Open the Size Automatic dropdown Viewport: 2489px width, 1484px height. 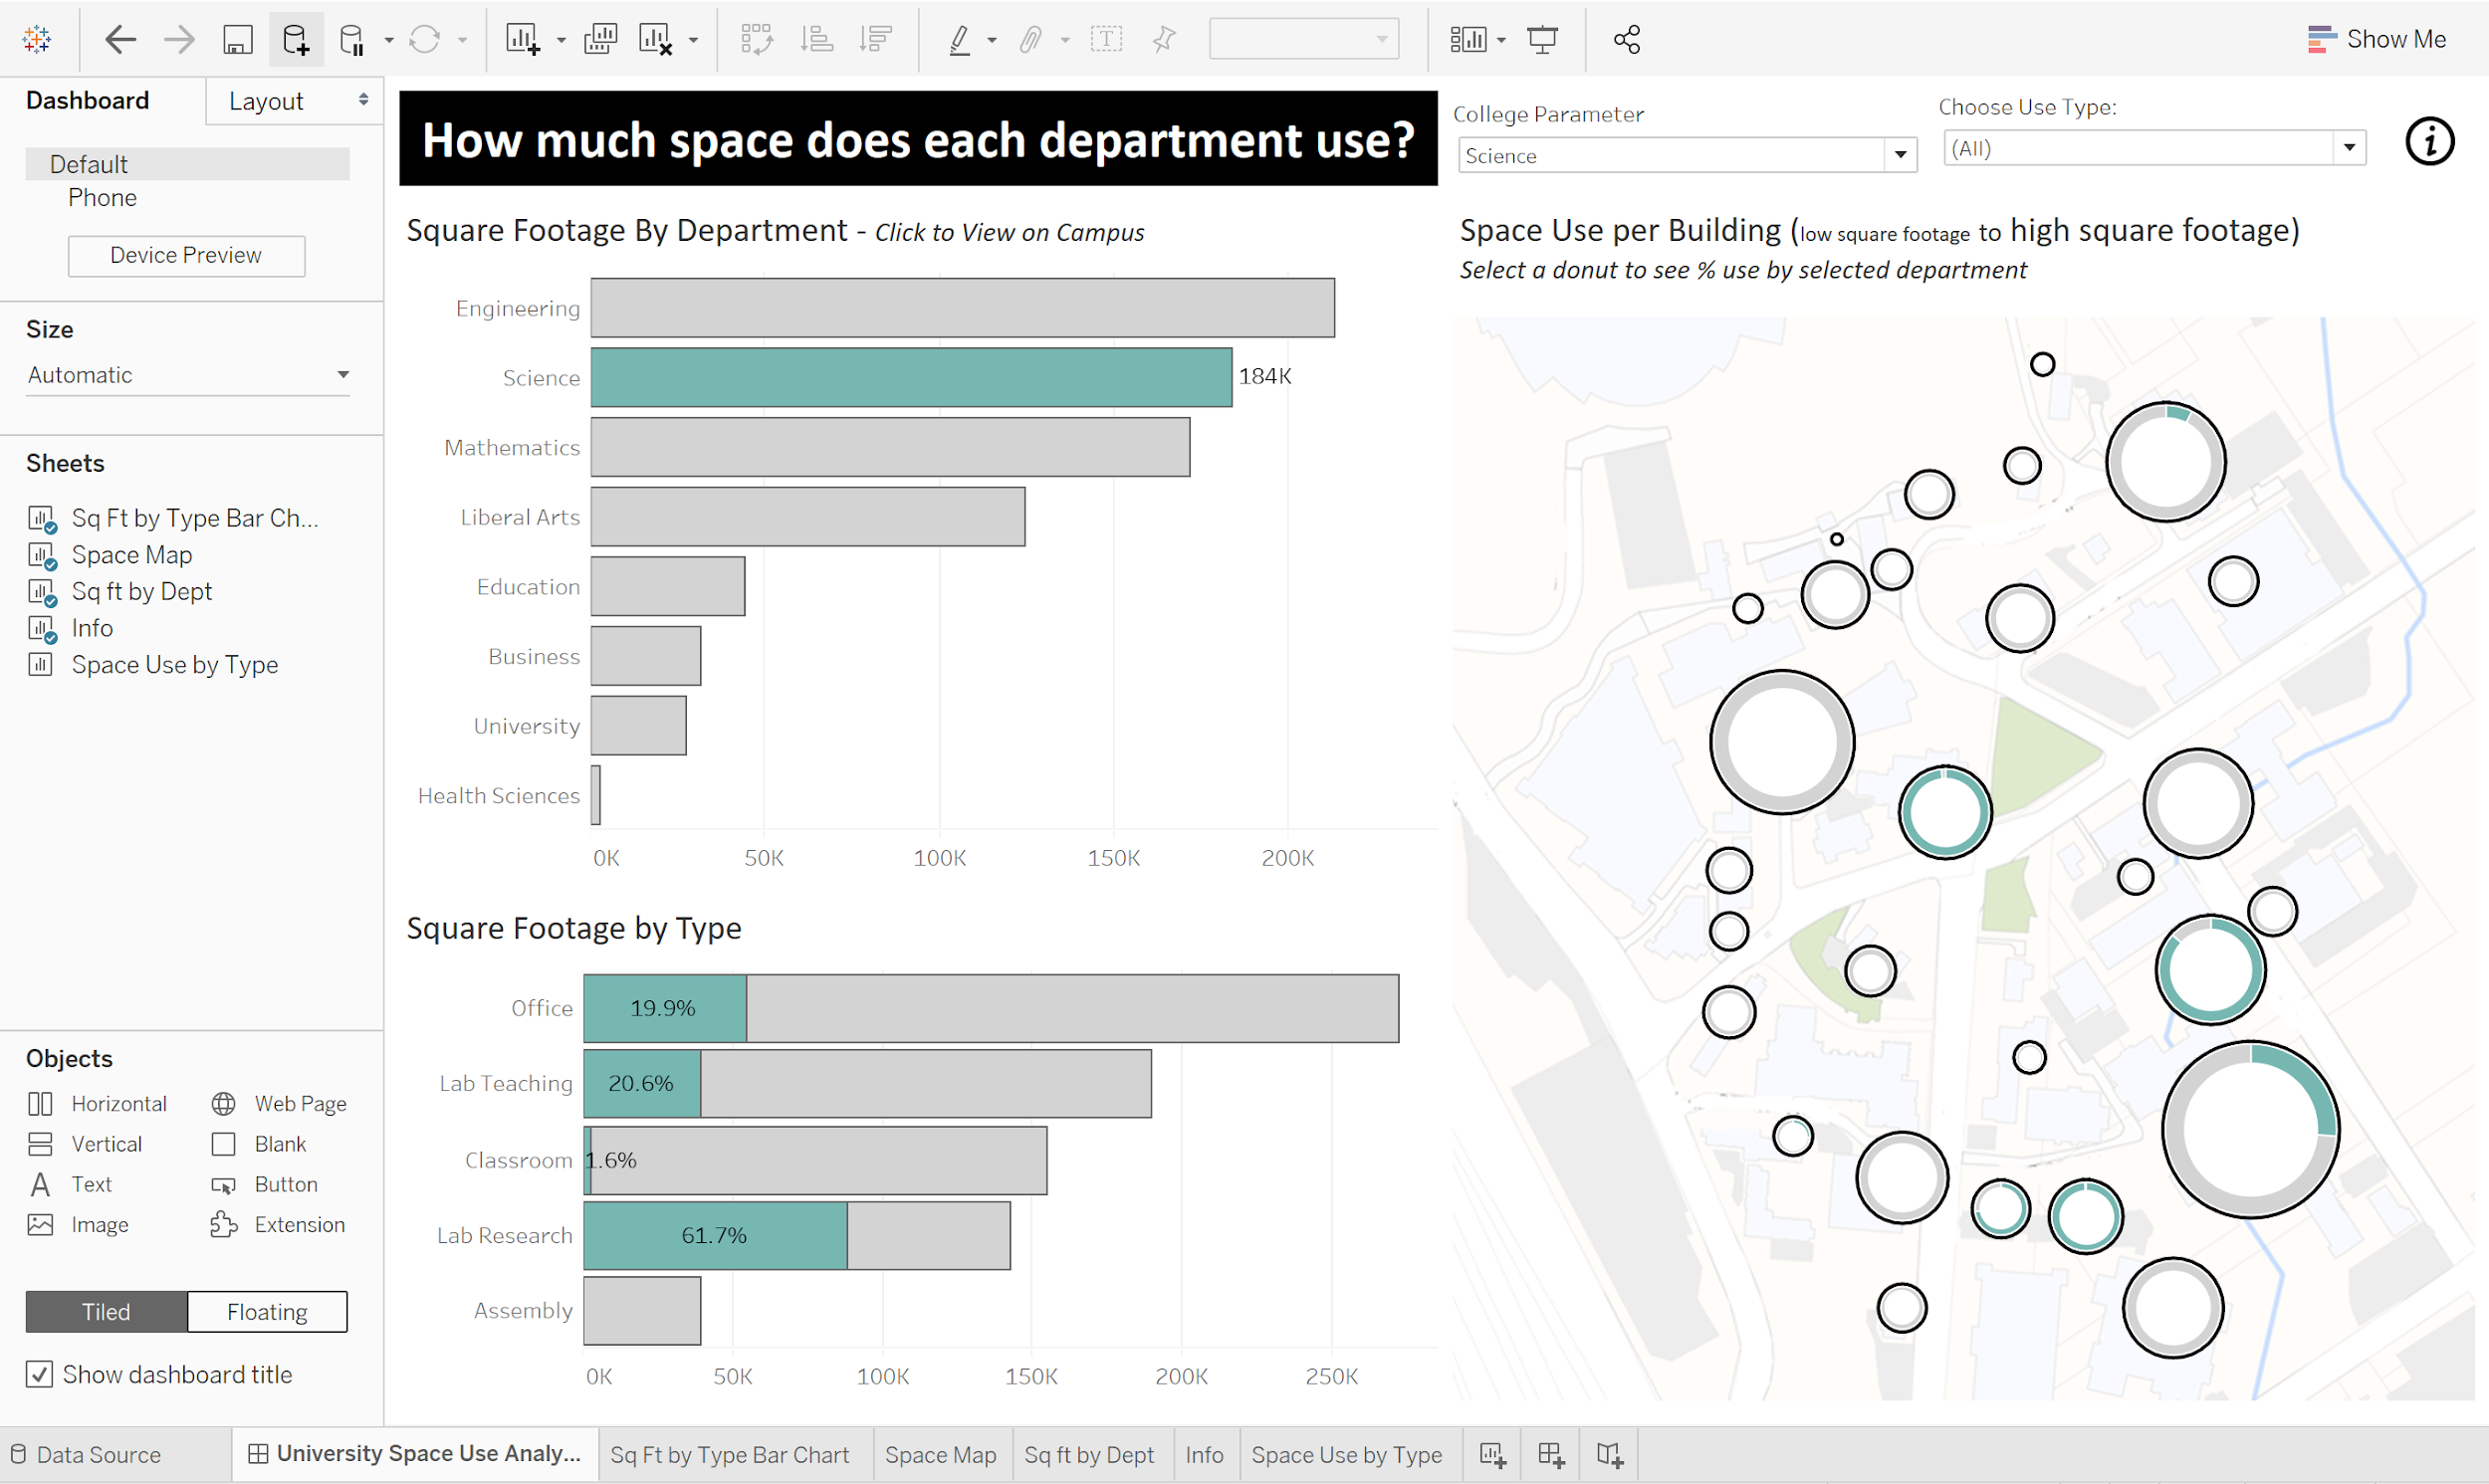[188, 375]
